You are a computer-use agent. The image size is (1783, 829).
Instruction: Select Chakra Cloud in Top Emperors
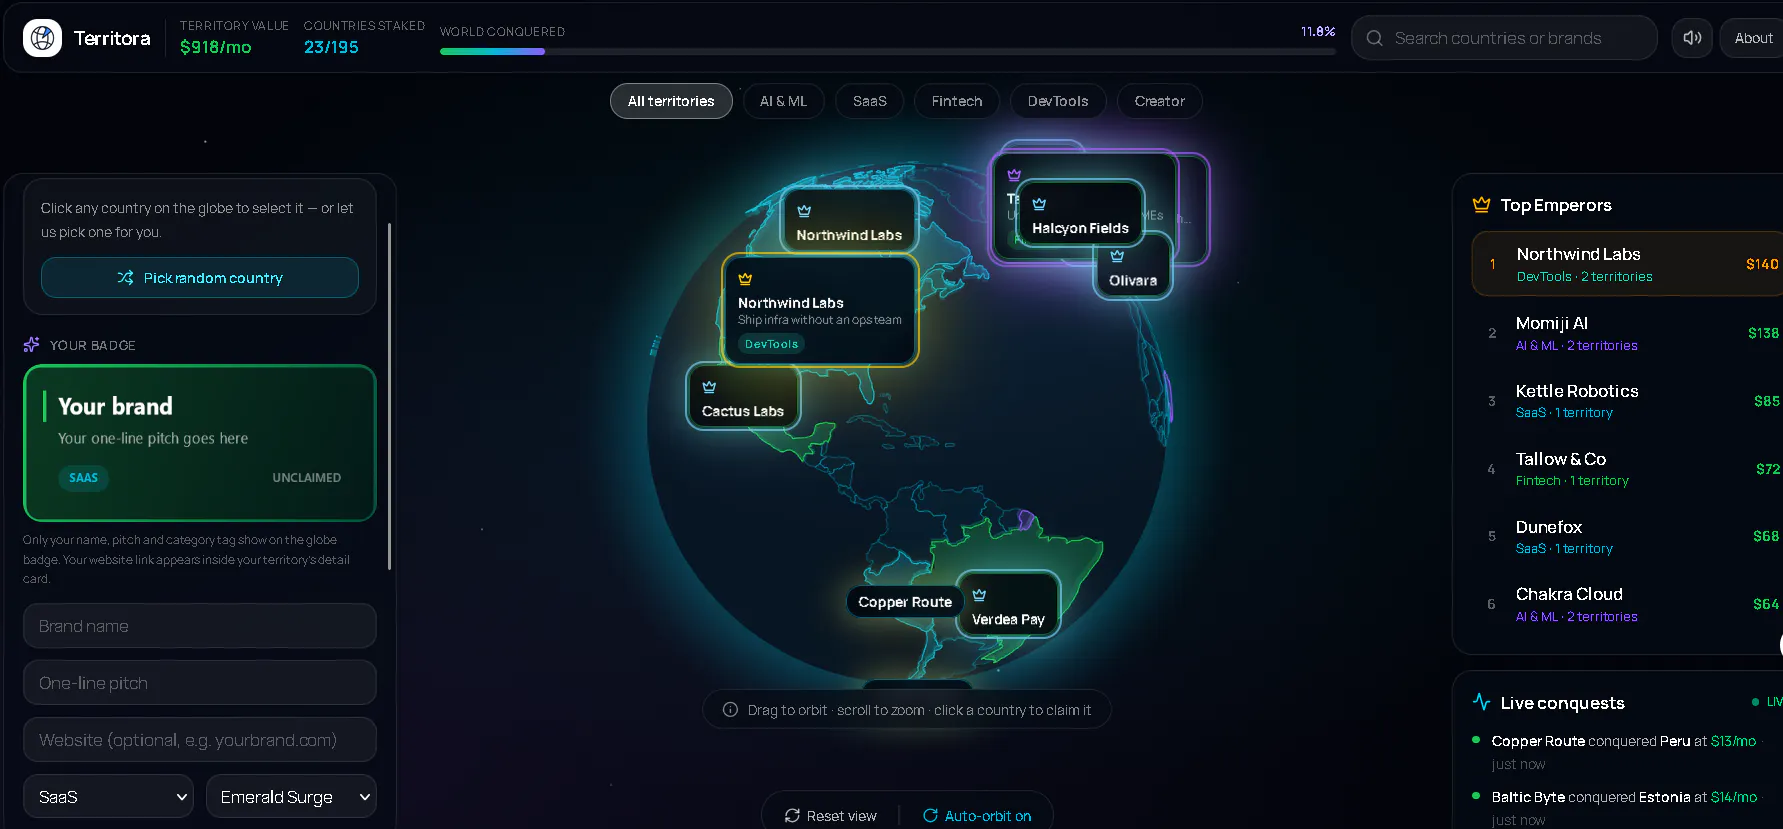(x=1627, y=604)
